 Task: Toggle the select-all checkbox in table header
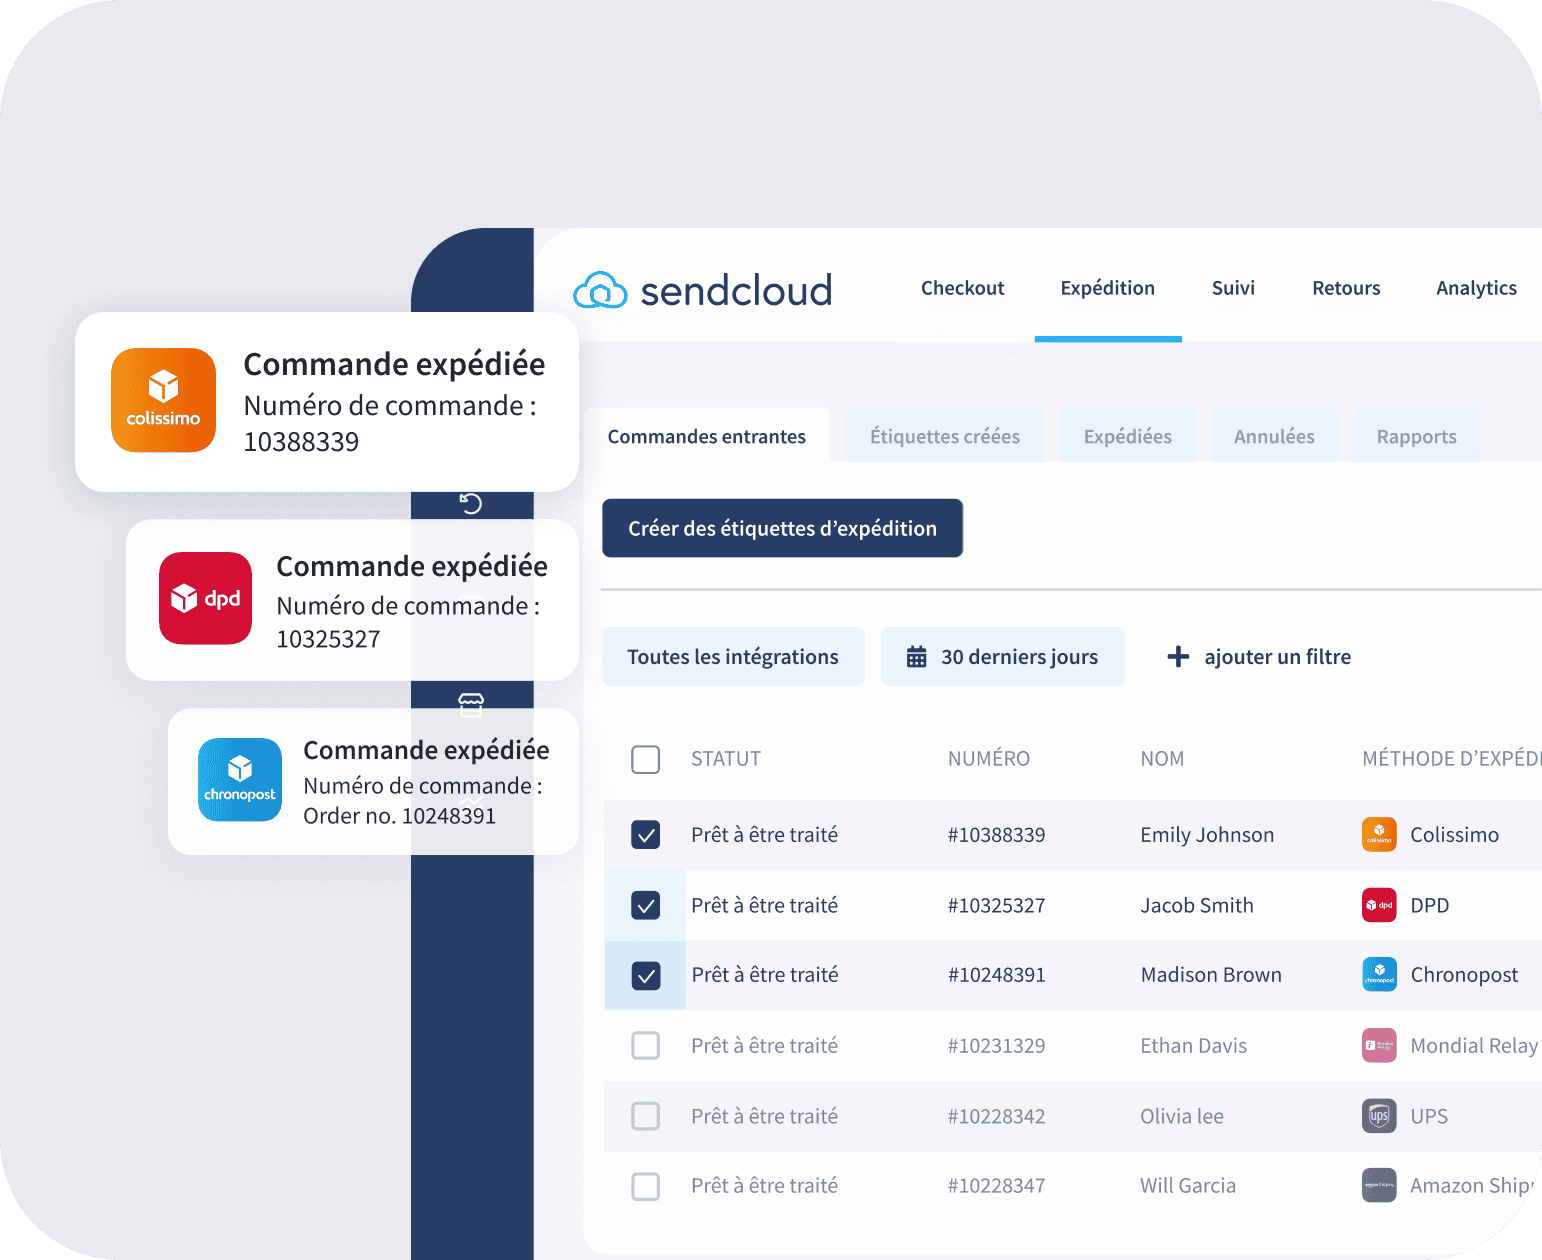pos(646,759)
